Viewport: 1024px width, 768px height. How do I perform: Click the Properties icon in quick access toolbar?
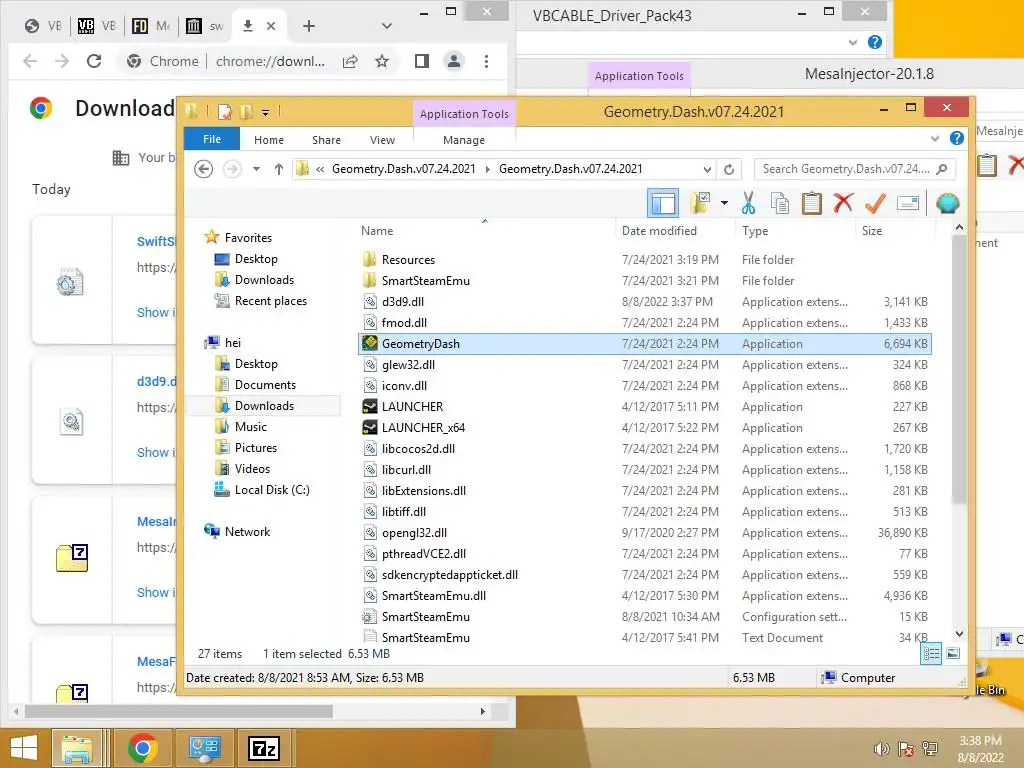[225, 112]
